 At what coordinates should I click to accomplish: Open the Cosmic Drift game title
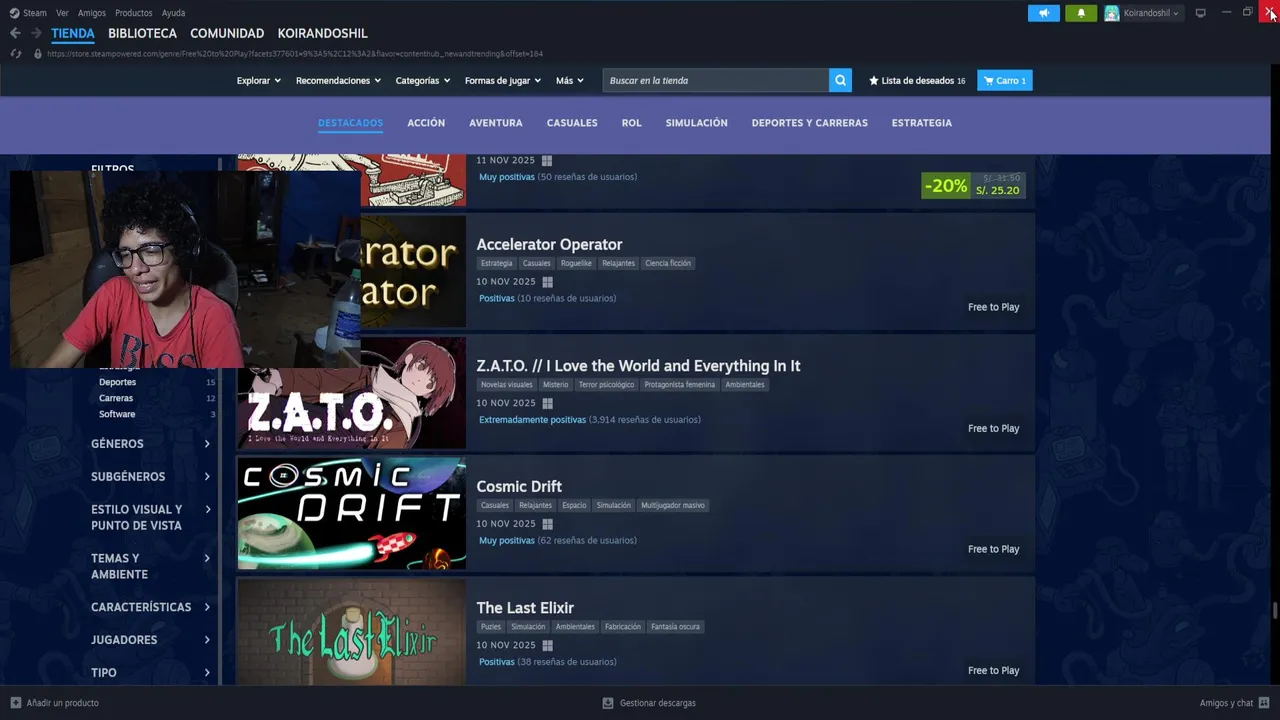[x=519, y=487]
